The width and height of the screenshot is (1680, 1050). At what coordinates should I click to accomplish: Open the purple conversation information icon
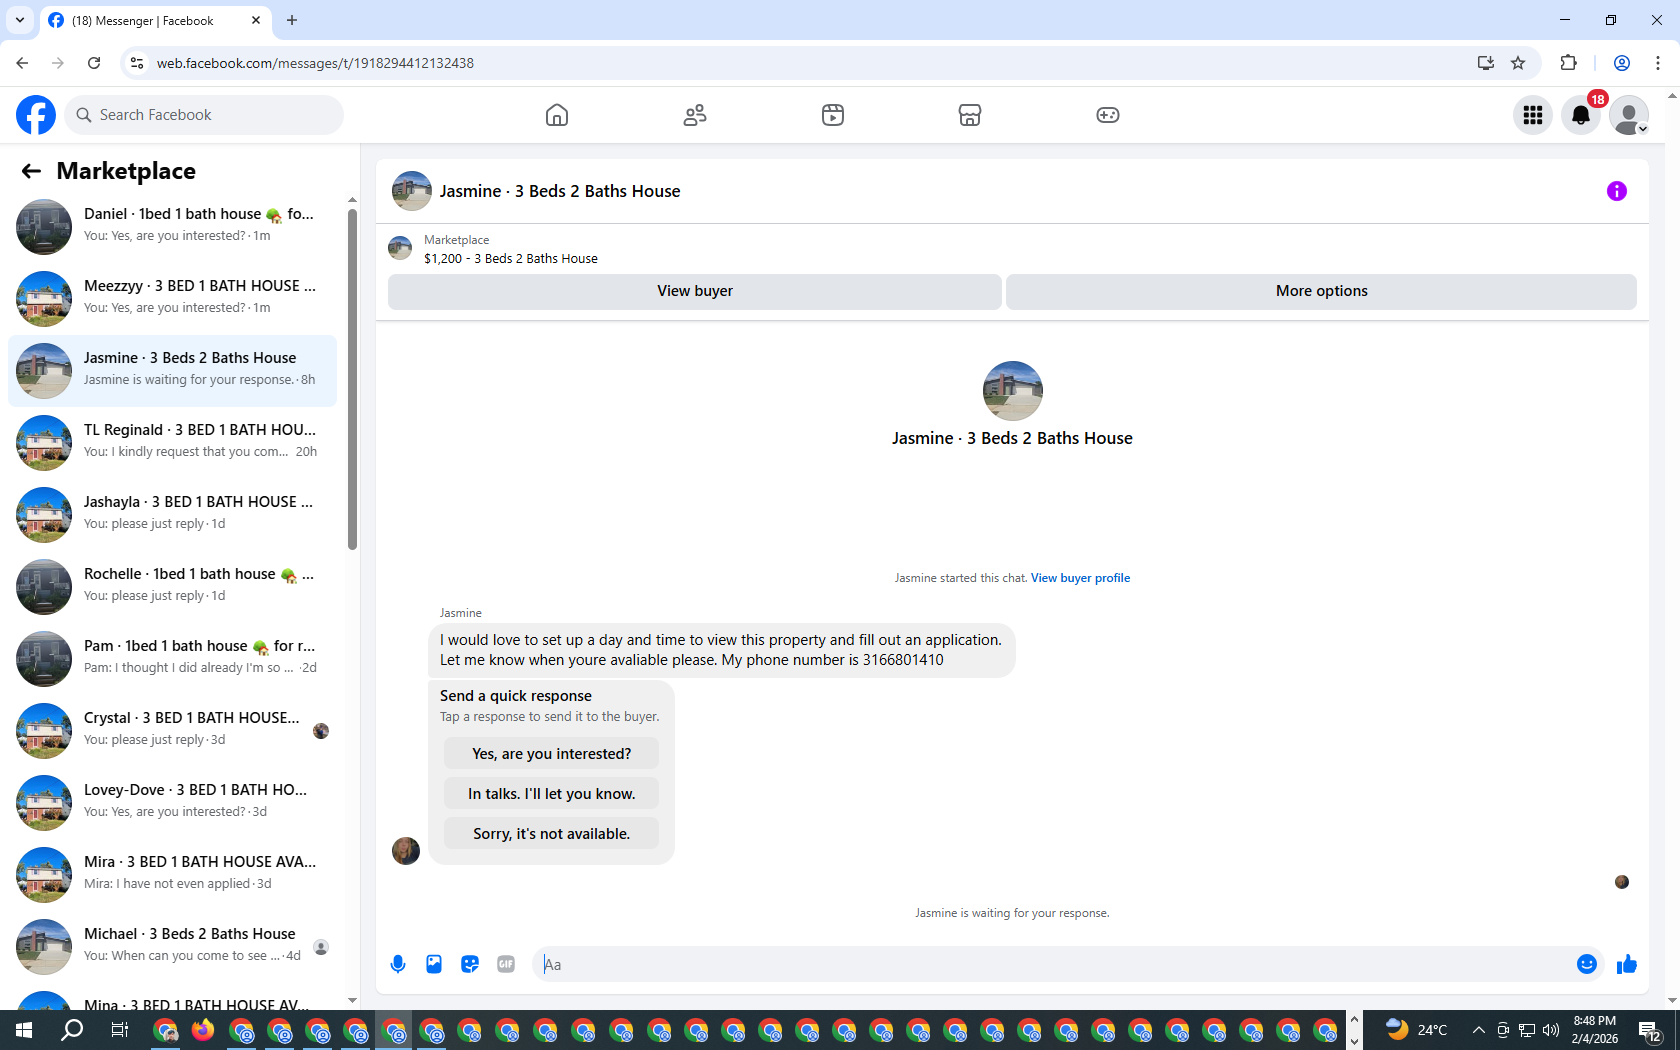(x=1617, y=191)
